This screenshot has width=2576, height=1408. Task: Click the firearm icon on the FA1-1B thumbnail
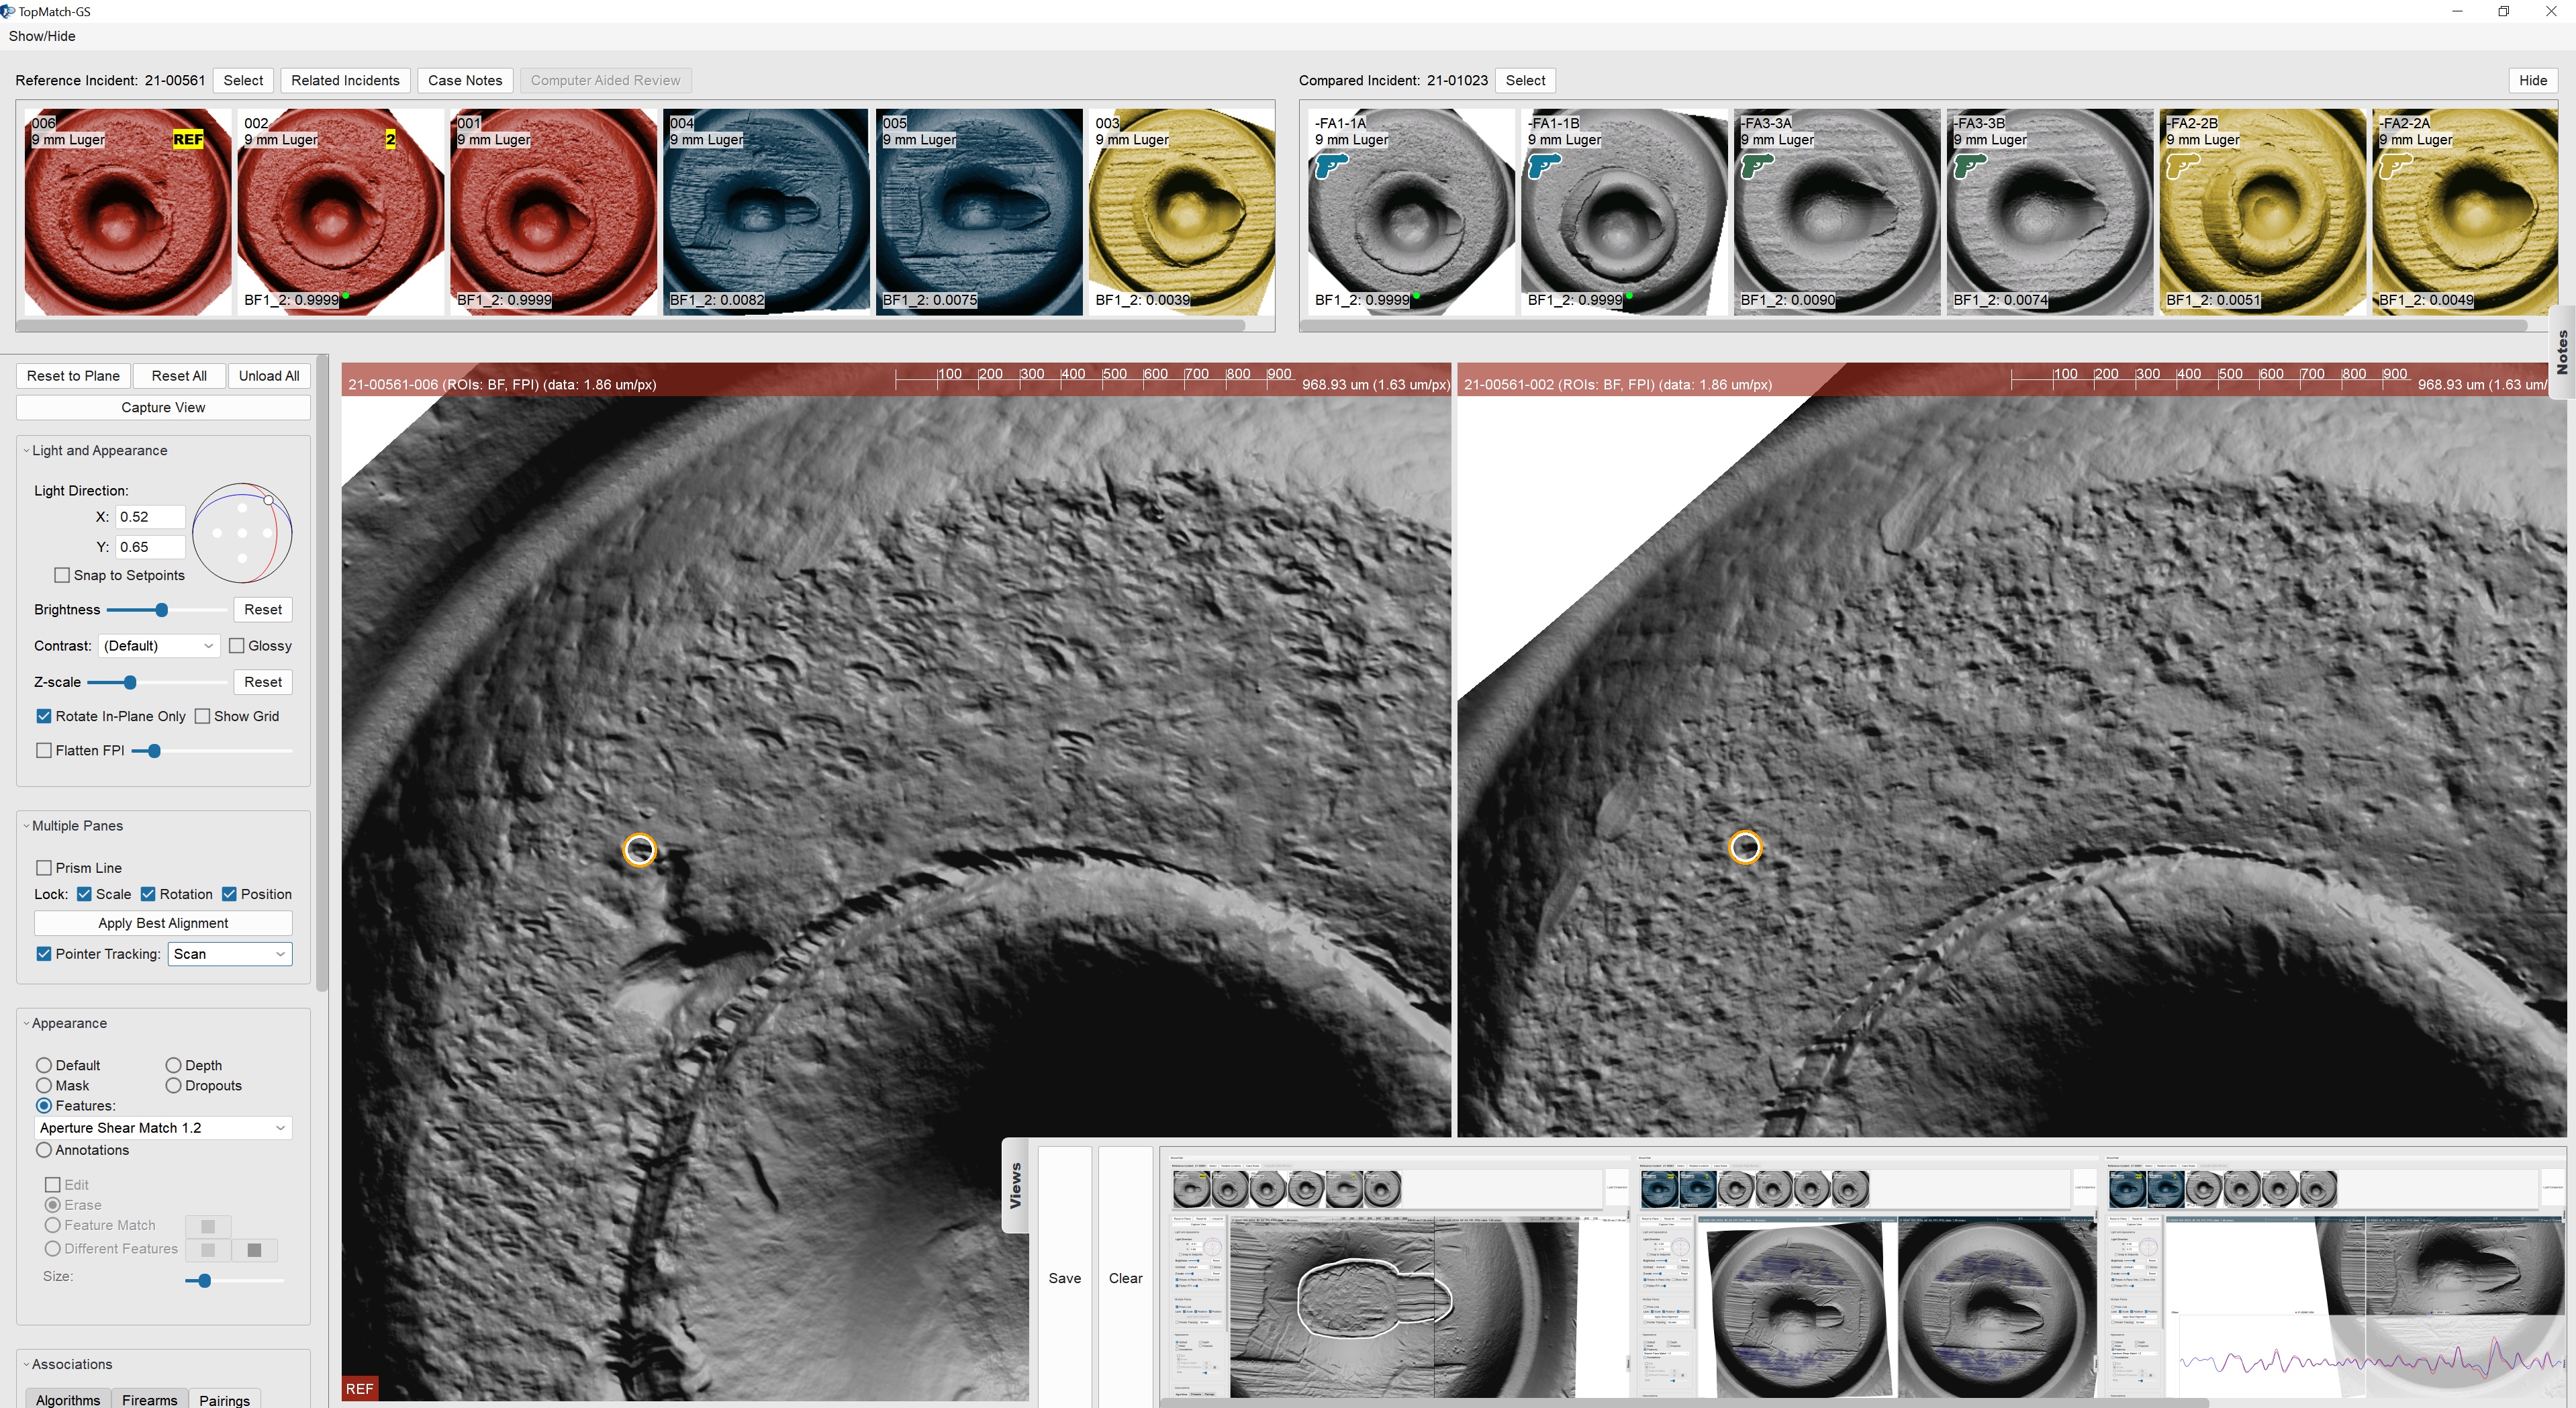point(1544,165)
